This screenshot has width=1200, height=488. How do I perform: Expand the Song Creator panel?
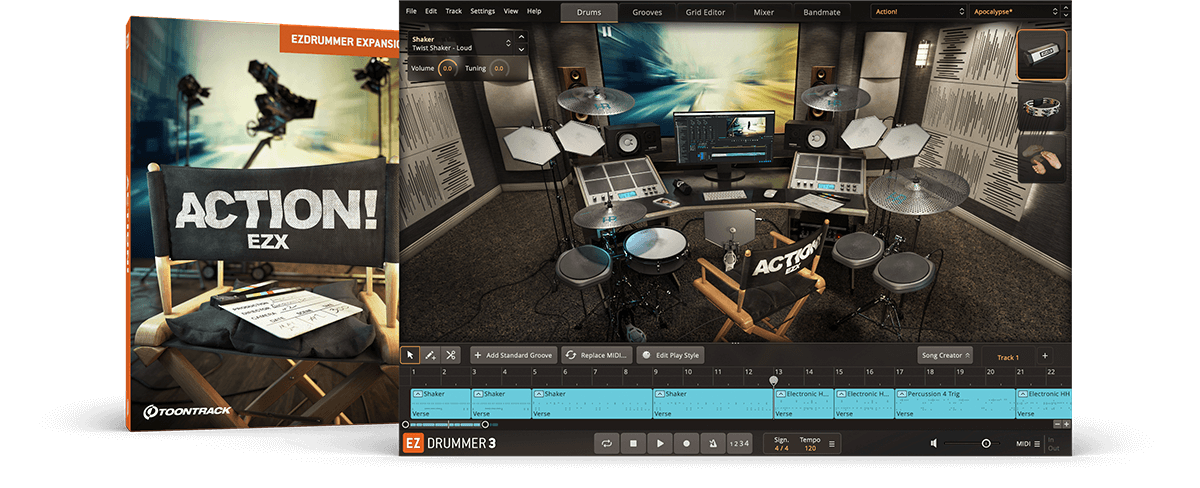[945, 355]
